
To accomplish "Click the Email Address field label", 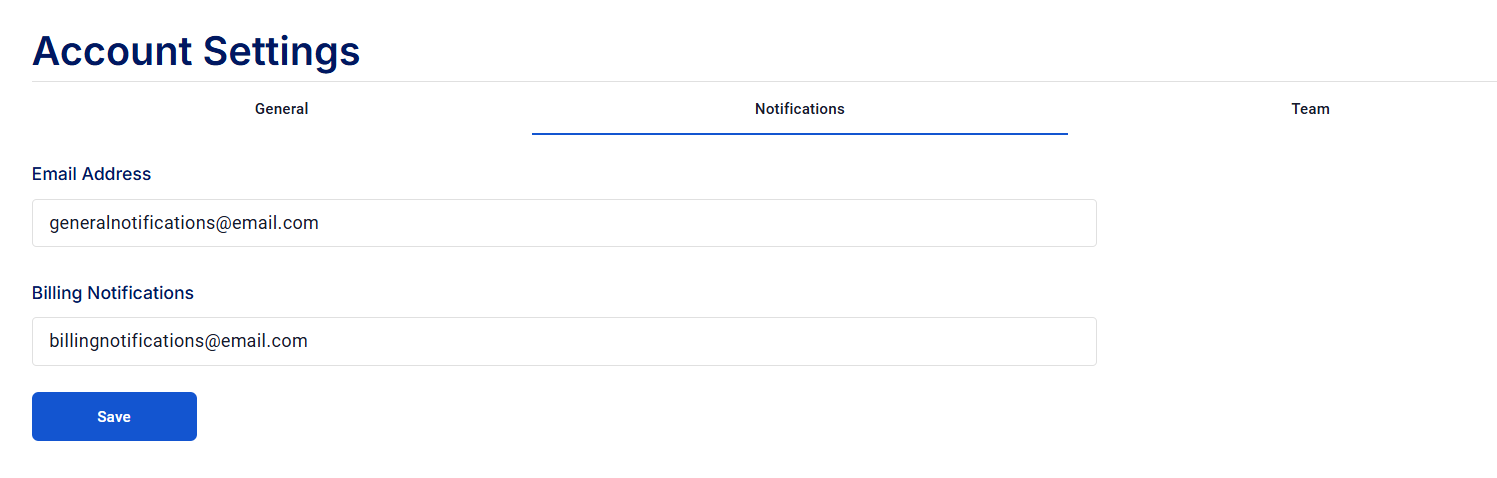I will (91, 174).
